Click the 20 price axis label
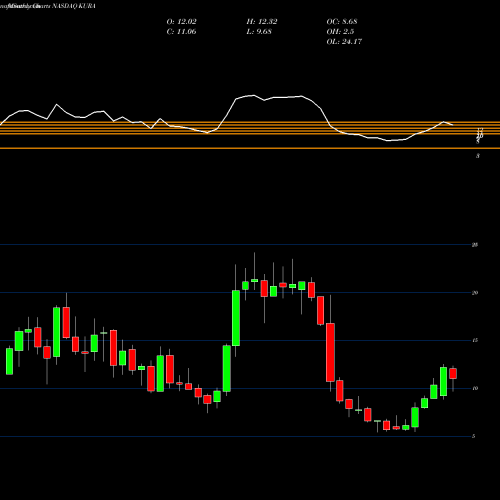This screenshot has width=500, height=500. tap(475, 293)
